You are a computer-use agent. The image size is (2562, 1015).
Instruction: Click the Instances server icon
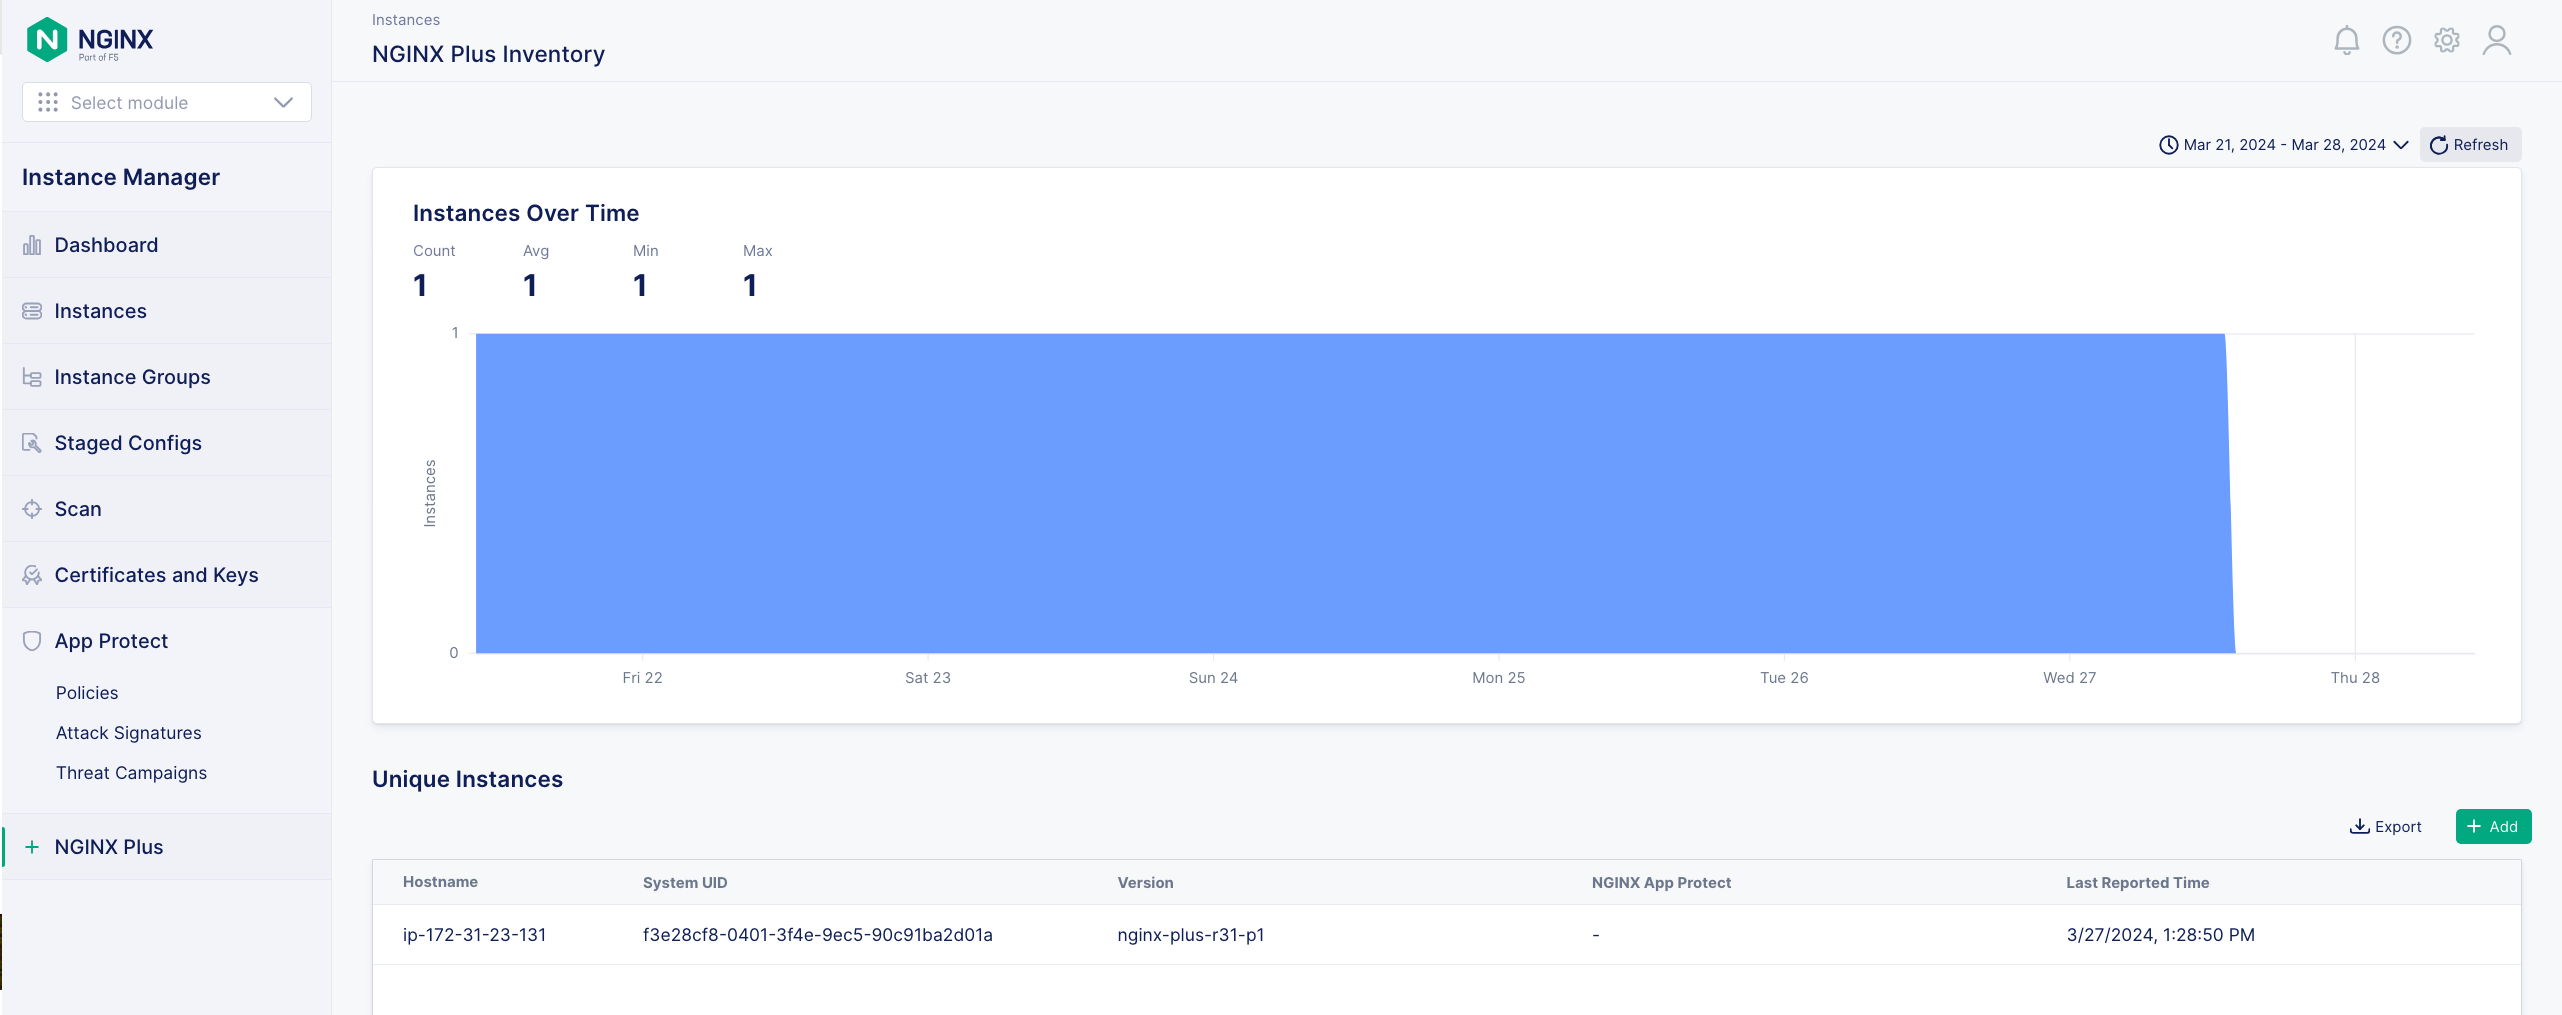[x=32, y=311]
